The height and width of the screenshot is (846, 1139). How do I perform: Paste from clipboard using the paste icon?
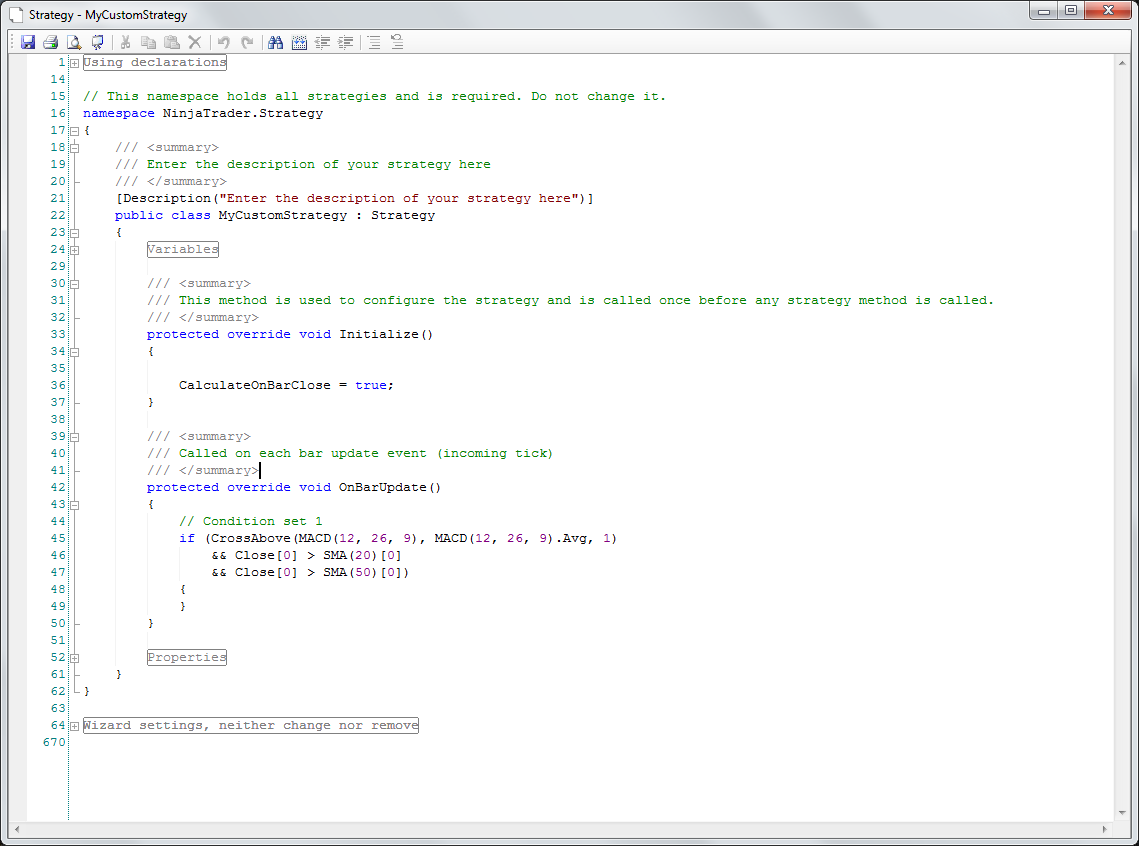click(171, 42)
